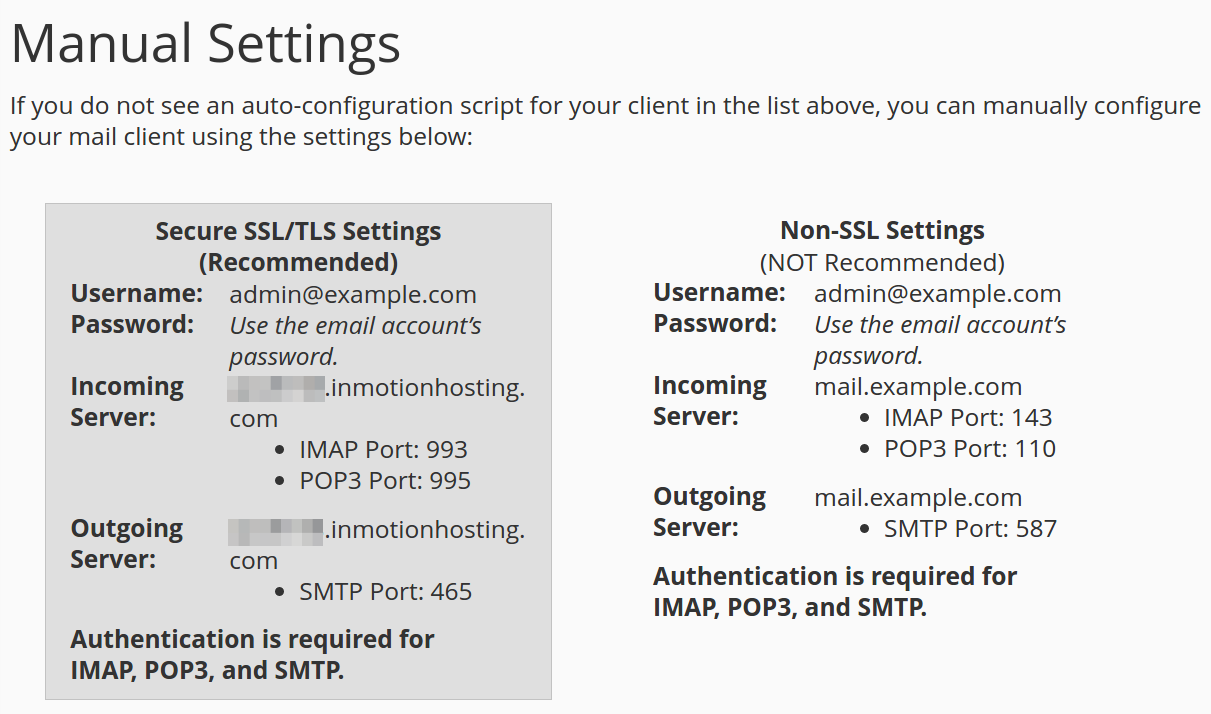Screen dimensions: 1211x714
Task: Click the SSL incoming server inmotionhosting hostname
Action: pos(425,388)
